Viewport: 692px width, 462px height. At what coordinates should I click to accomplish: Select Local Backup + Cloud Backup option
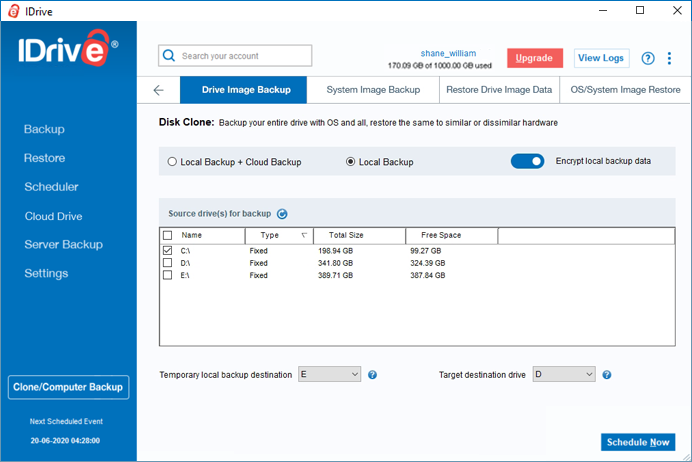[x=234, y=162]
